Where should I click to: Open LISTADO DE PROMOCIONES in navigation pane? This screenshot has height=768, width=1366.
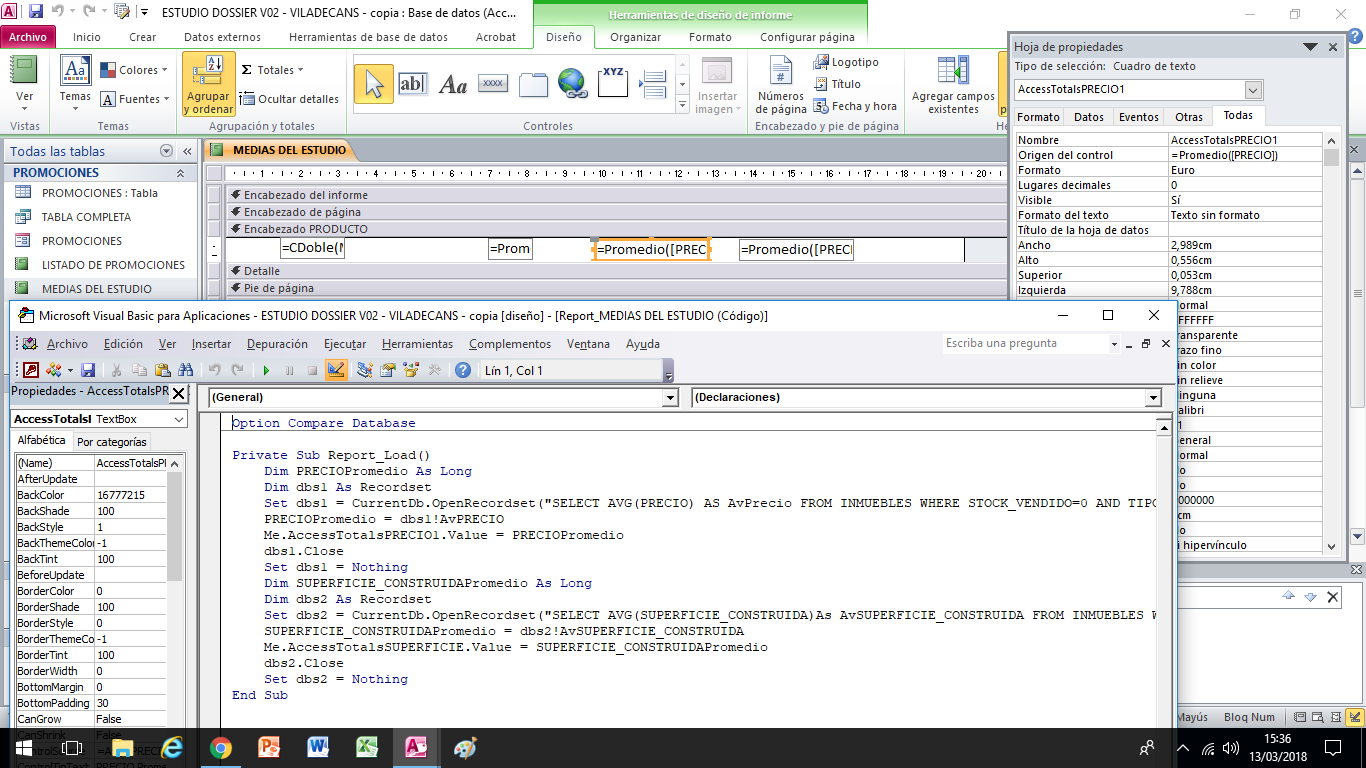(113, 265)
